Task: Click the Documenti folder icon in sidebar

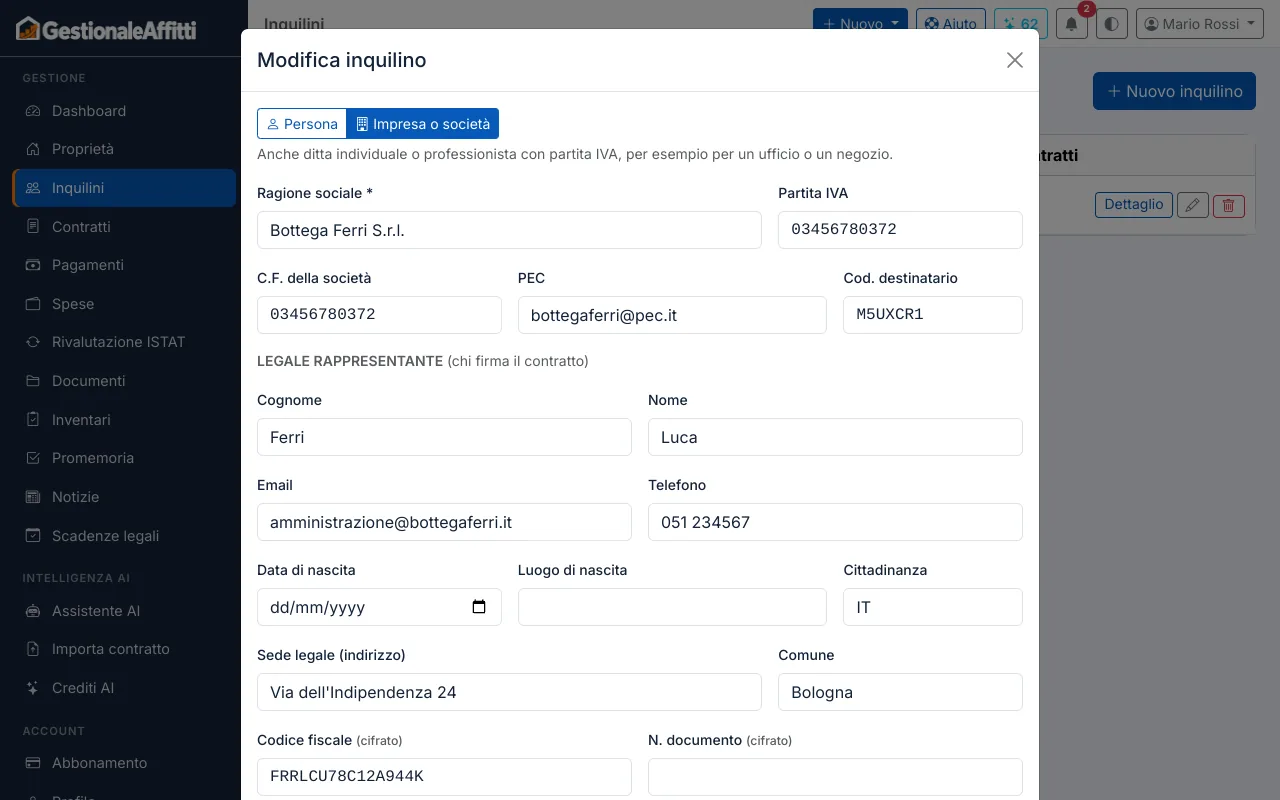Action: pyautogui.click(x=33, y=381)
